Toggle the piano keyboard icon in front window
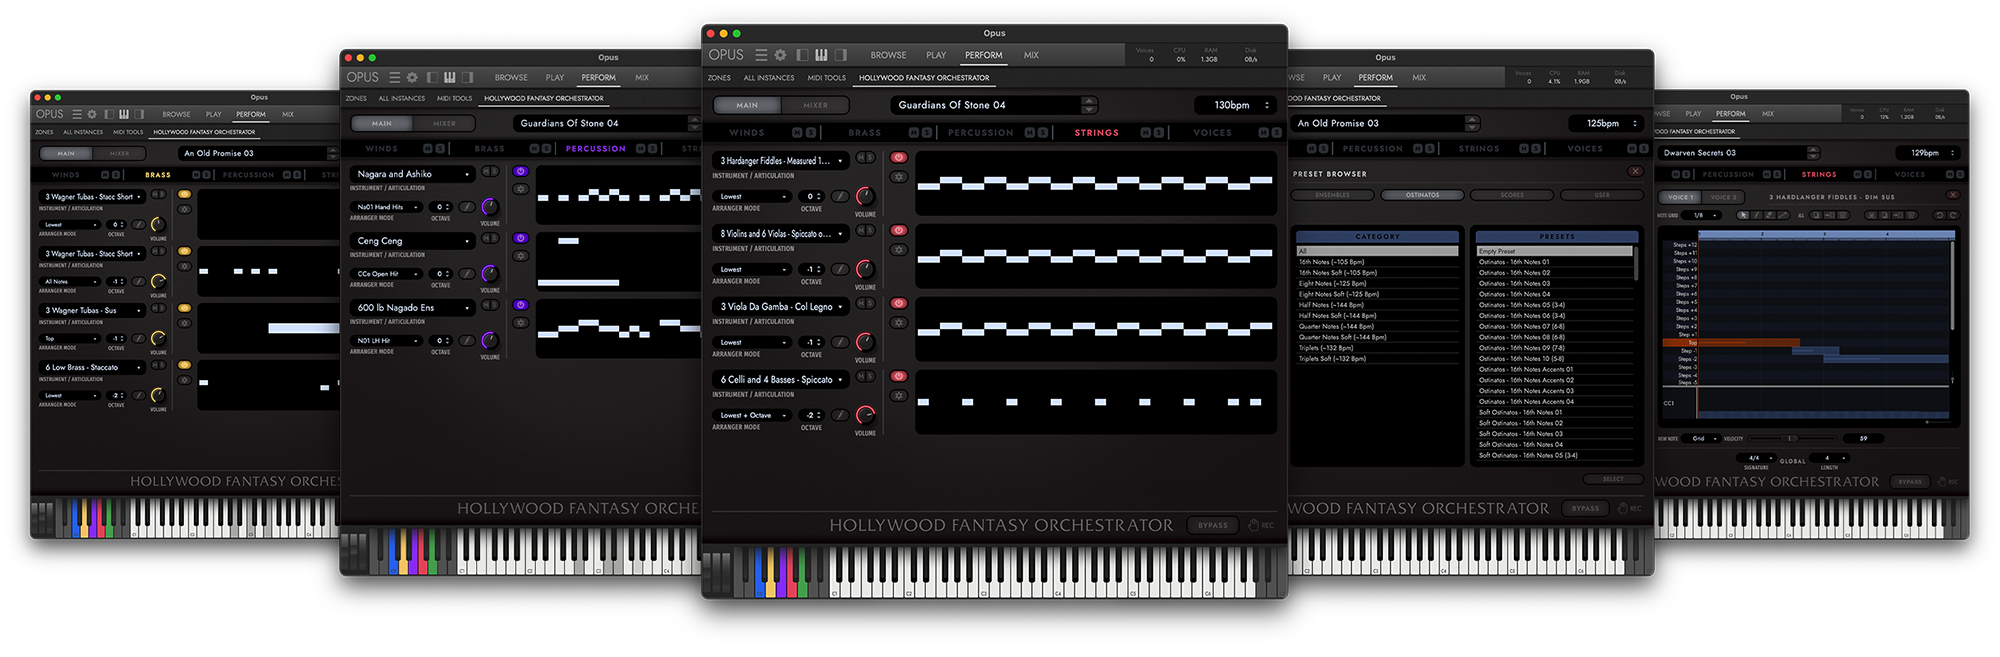The image size is (2000, 657). tap(821, 55)
